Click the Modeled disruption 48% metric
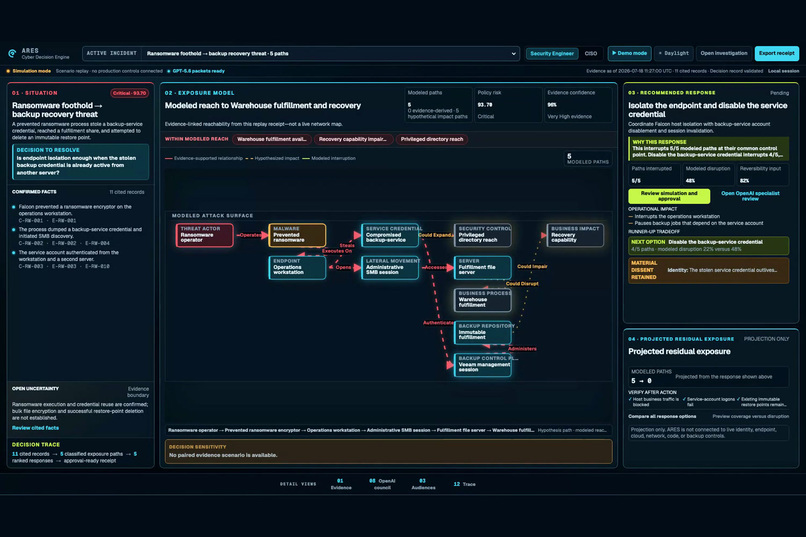This screenshot has height=537, width=806. pos(708,175)
